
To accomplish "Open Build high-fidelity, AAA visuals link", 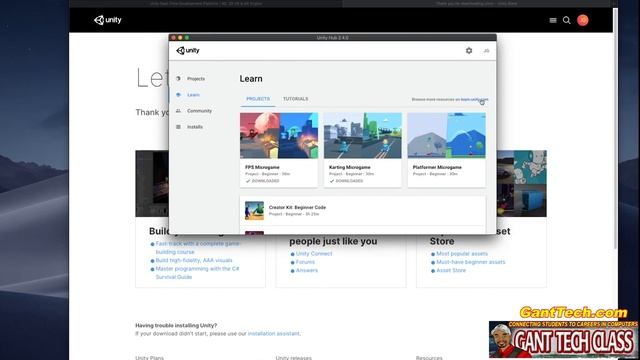I will pos(194,260).
